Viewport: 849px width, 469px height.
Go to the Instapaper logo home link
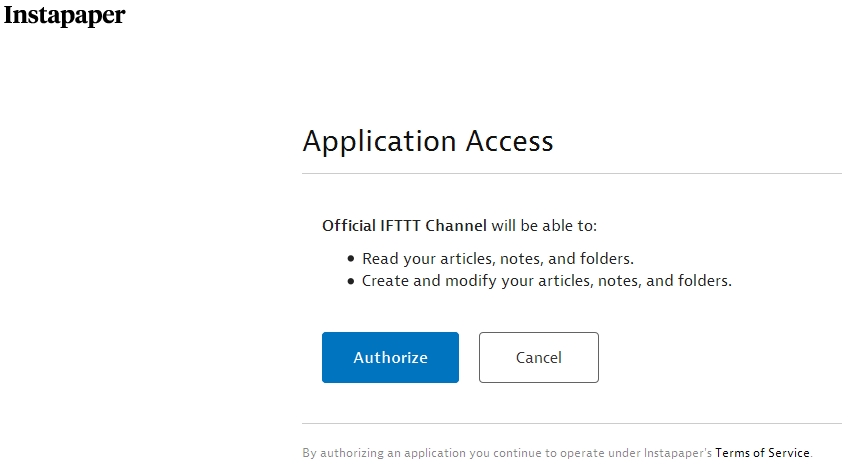pyautogui.click(x=64, y=15)
